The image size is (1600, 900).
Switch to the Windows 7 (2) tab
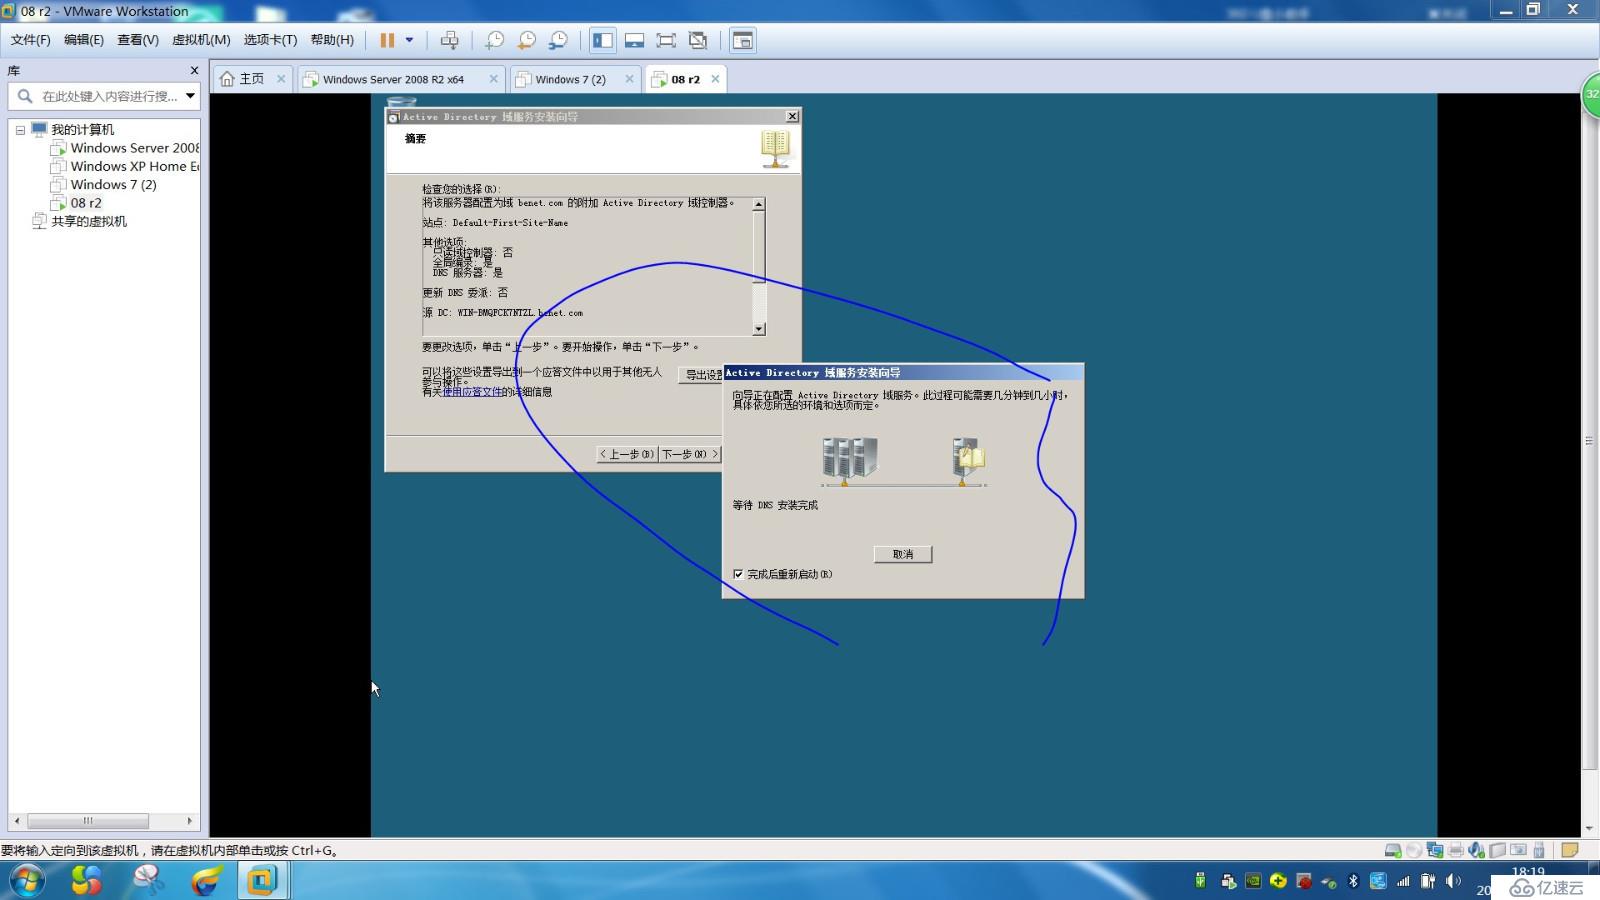(x=570, y=79)
